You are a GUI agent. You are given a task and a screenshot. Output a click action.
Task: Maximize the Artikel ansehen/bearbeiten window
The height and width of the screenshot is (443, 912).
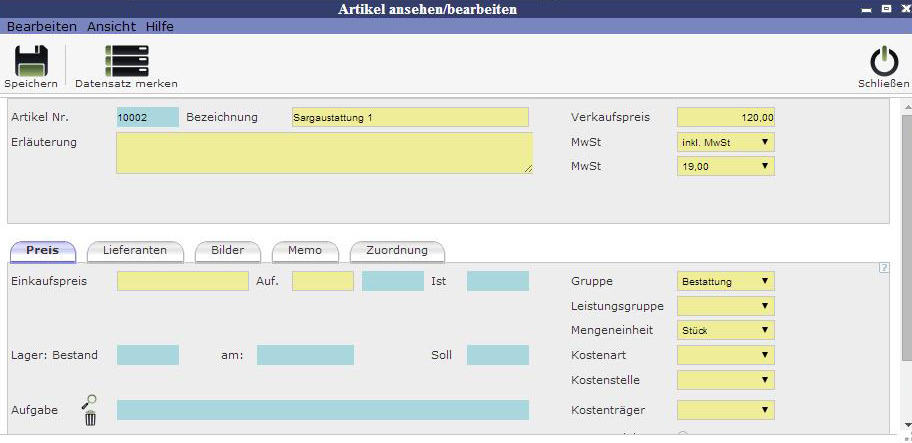click(x=885, y=8)
